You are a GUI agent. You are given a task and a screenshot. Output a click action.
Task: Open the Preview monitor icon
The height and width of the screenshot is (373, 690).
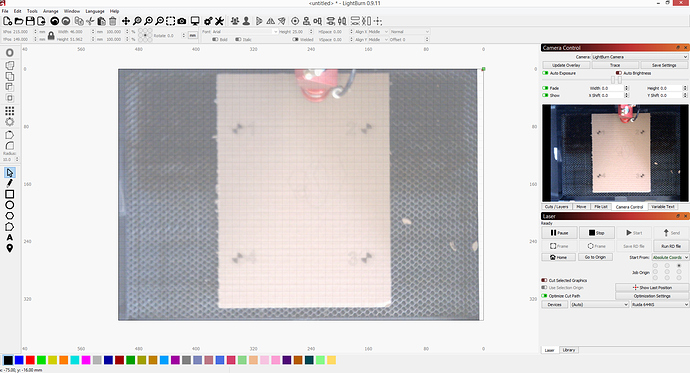tap(195, 21)
